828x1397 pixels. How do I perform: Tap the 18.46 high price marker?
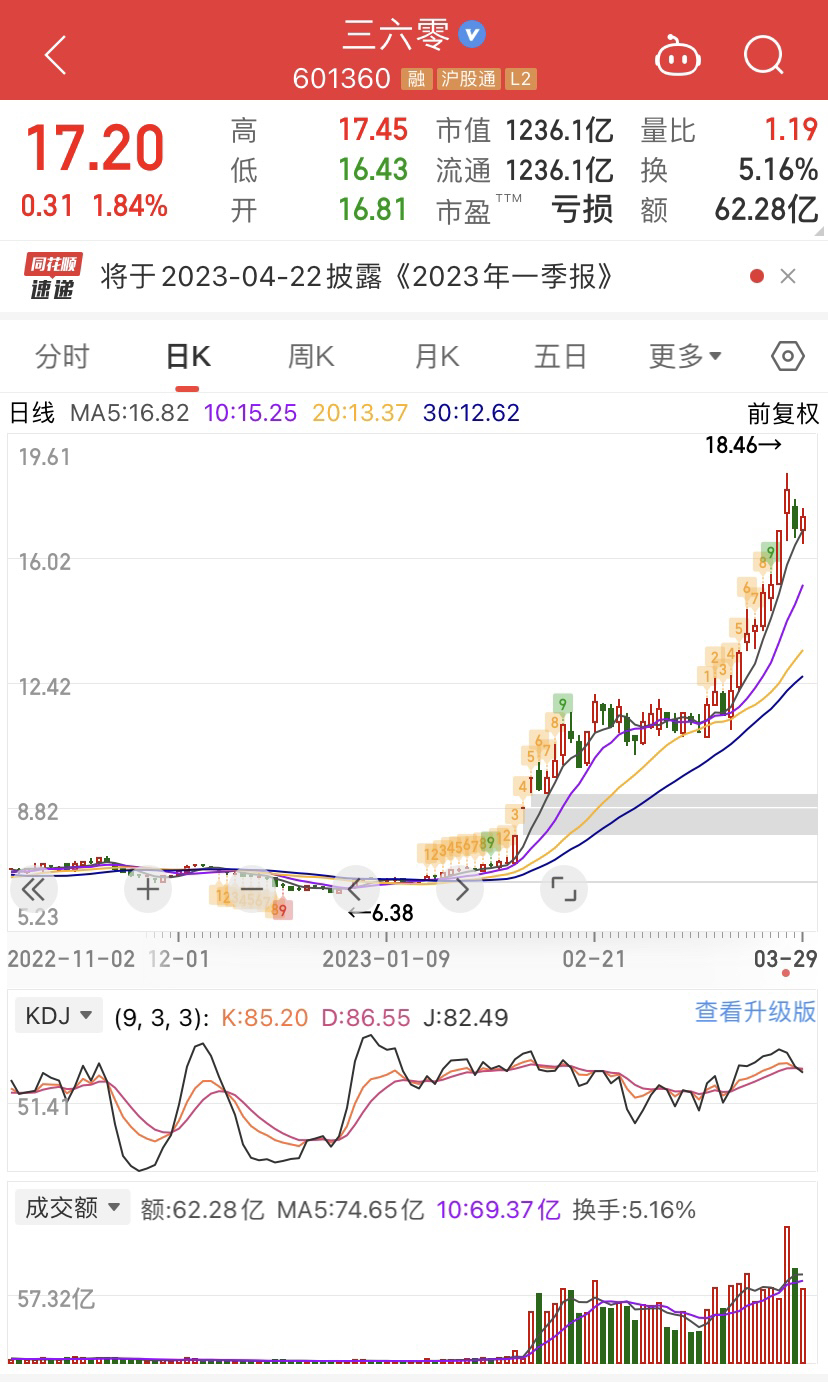tap(742, 446)
